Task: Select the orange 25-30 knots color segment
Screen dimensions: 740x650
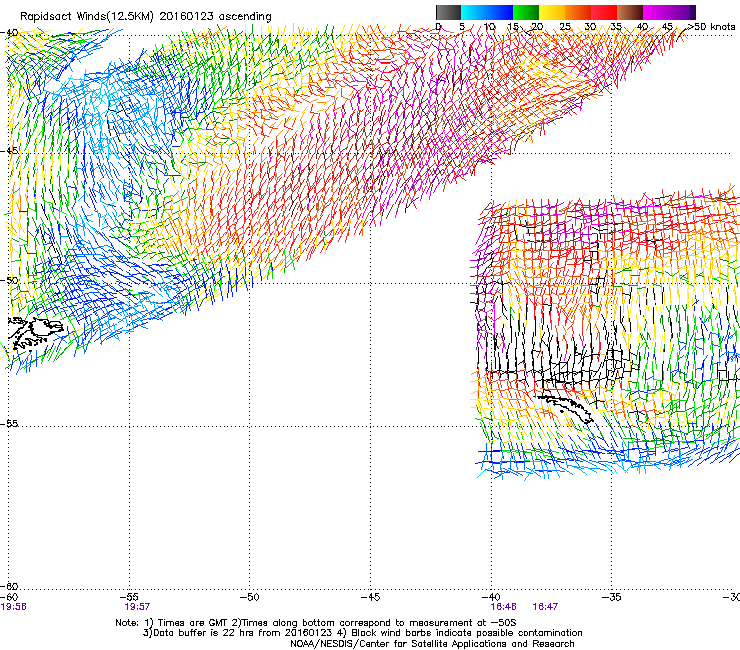Action: pyautogui.click(x=578, y=12)
